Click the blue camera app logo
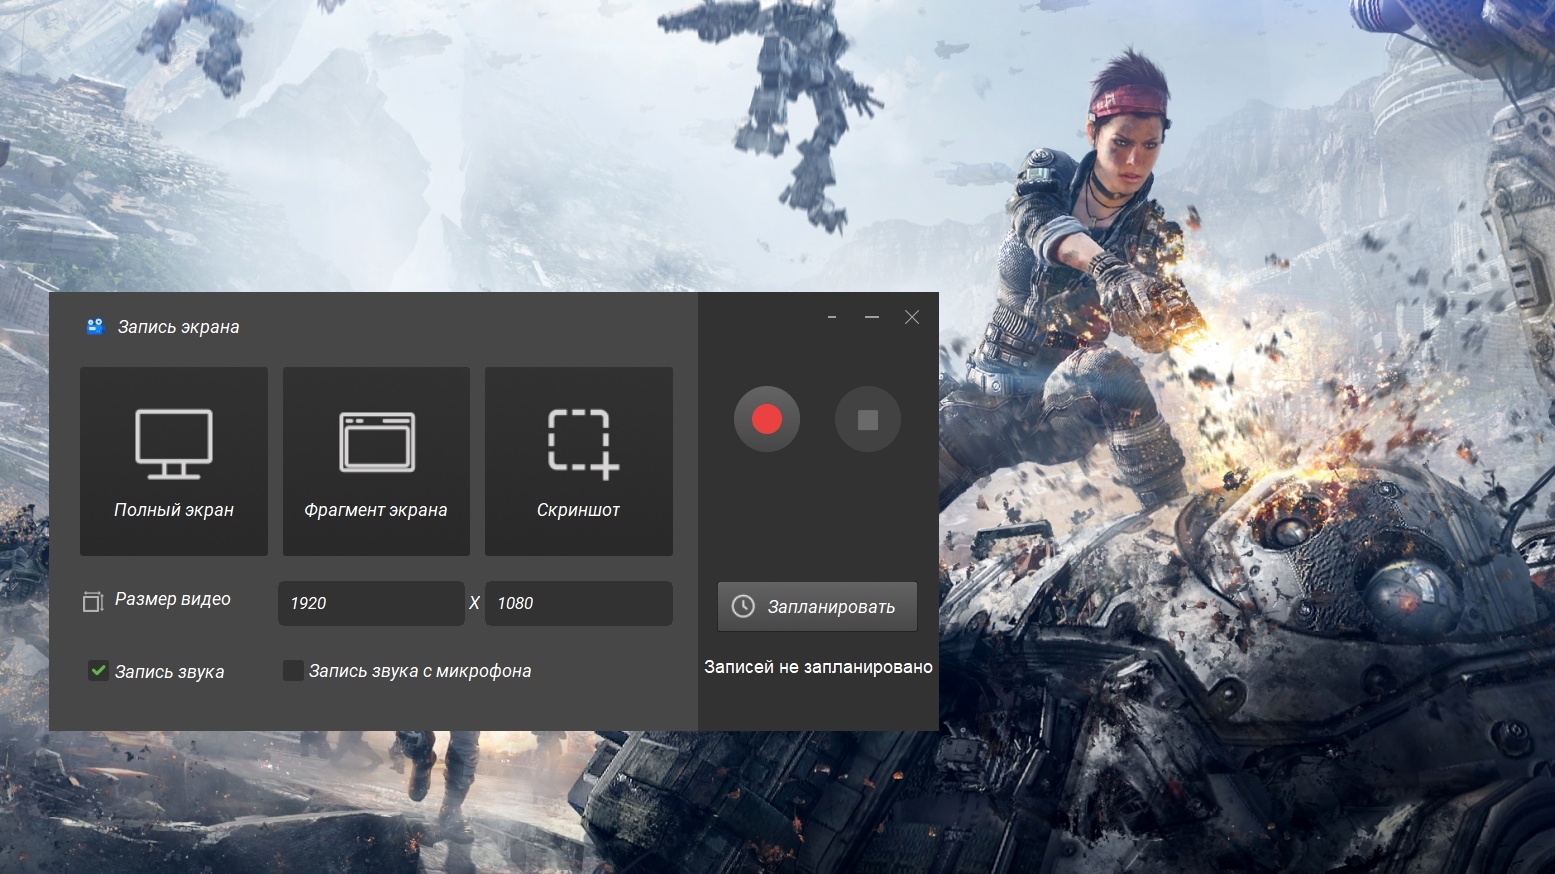1555x874 pixels. coord(95,326)
